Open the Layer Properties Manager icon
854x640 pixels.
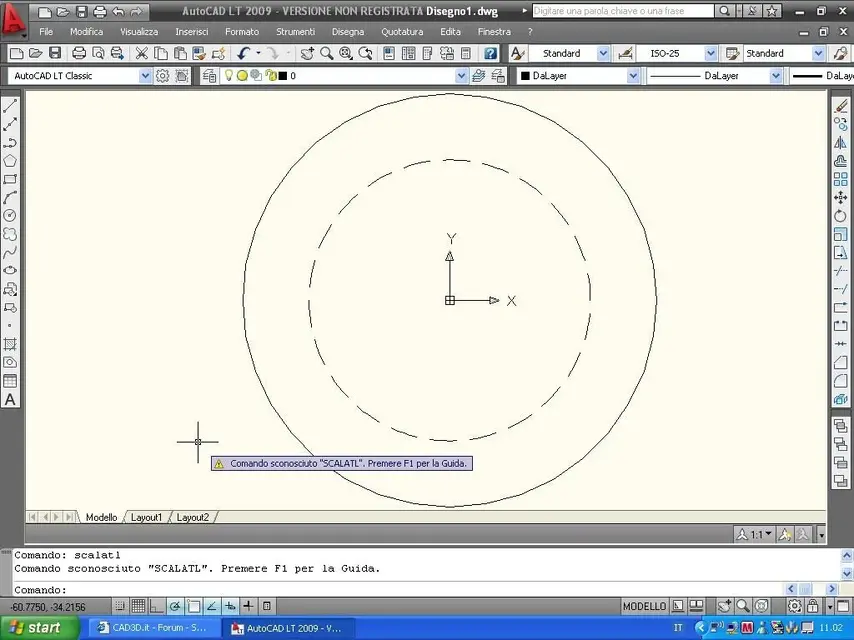point(209,76)
